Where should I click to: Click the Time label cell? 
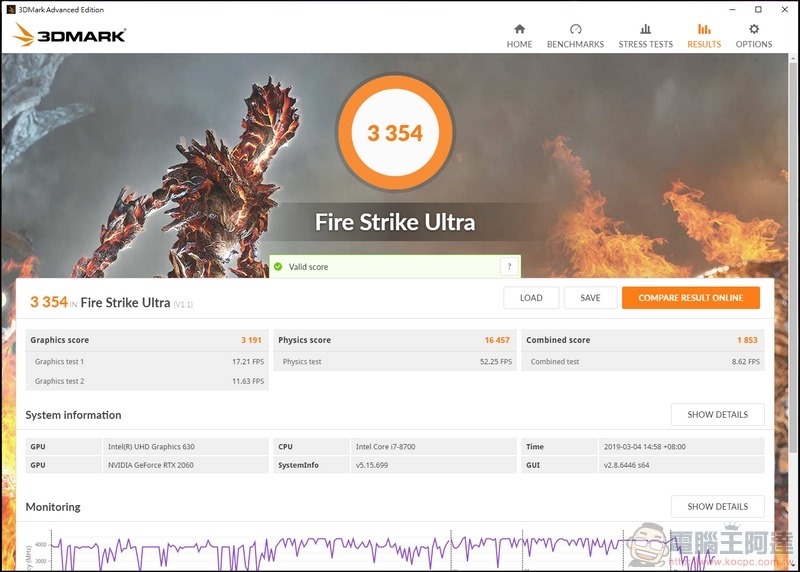[x=560, y=446]
